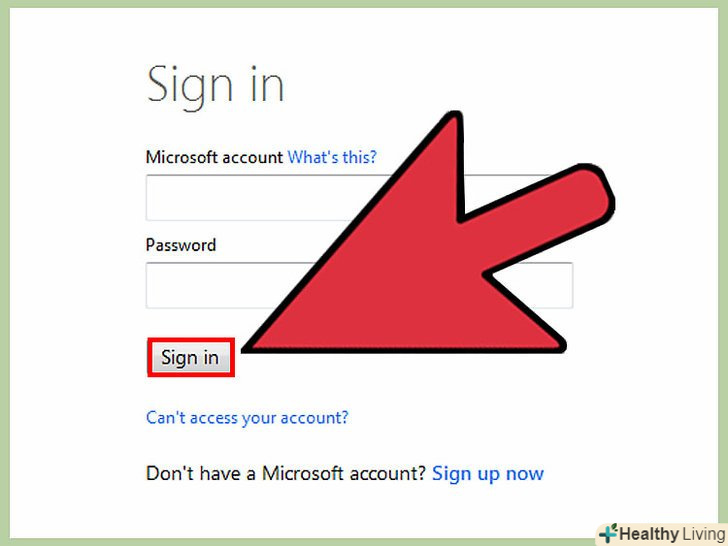Click the Microsoft account field label
Image resolution: width=728 pixels, height=546 pixels.
pyautogui.click(x=214, y=157)
